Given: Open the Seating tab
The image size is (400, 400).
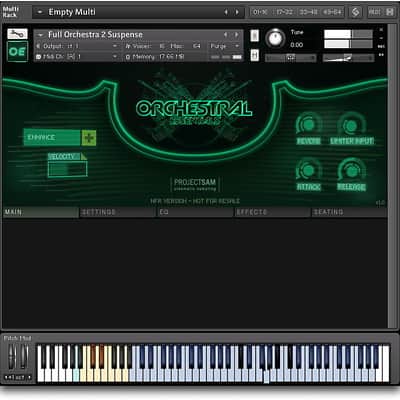Looking at the screenshot, I should [349, 212].
